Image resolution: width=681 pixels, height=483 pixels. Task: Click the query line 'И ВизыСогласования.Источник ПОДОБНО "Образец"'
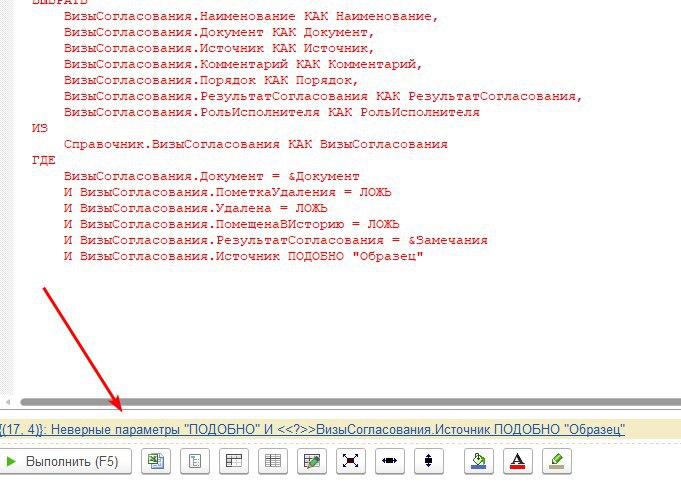point(243,256)
